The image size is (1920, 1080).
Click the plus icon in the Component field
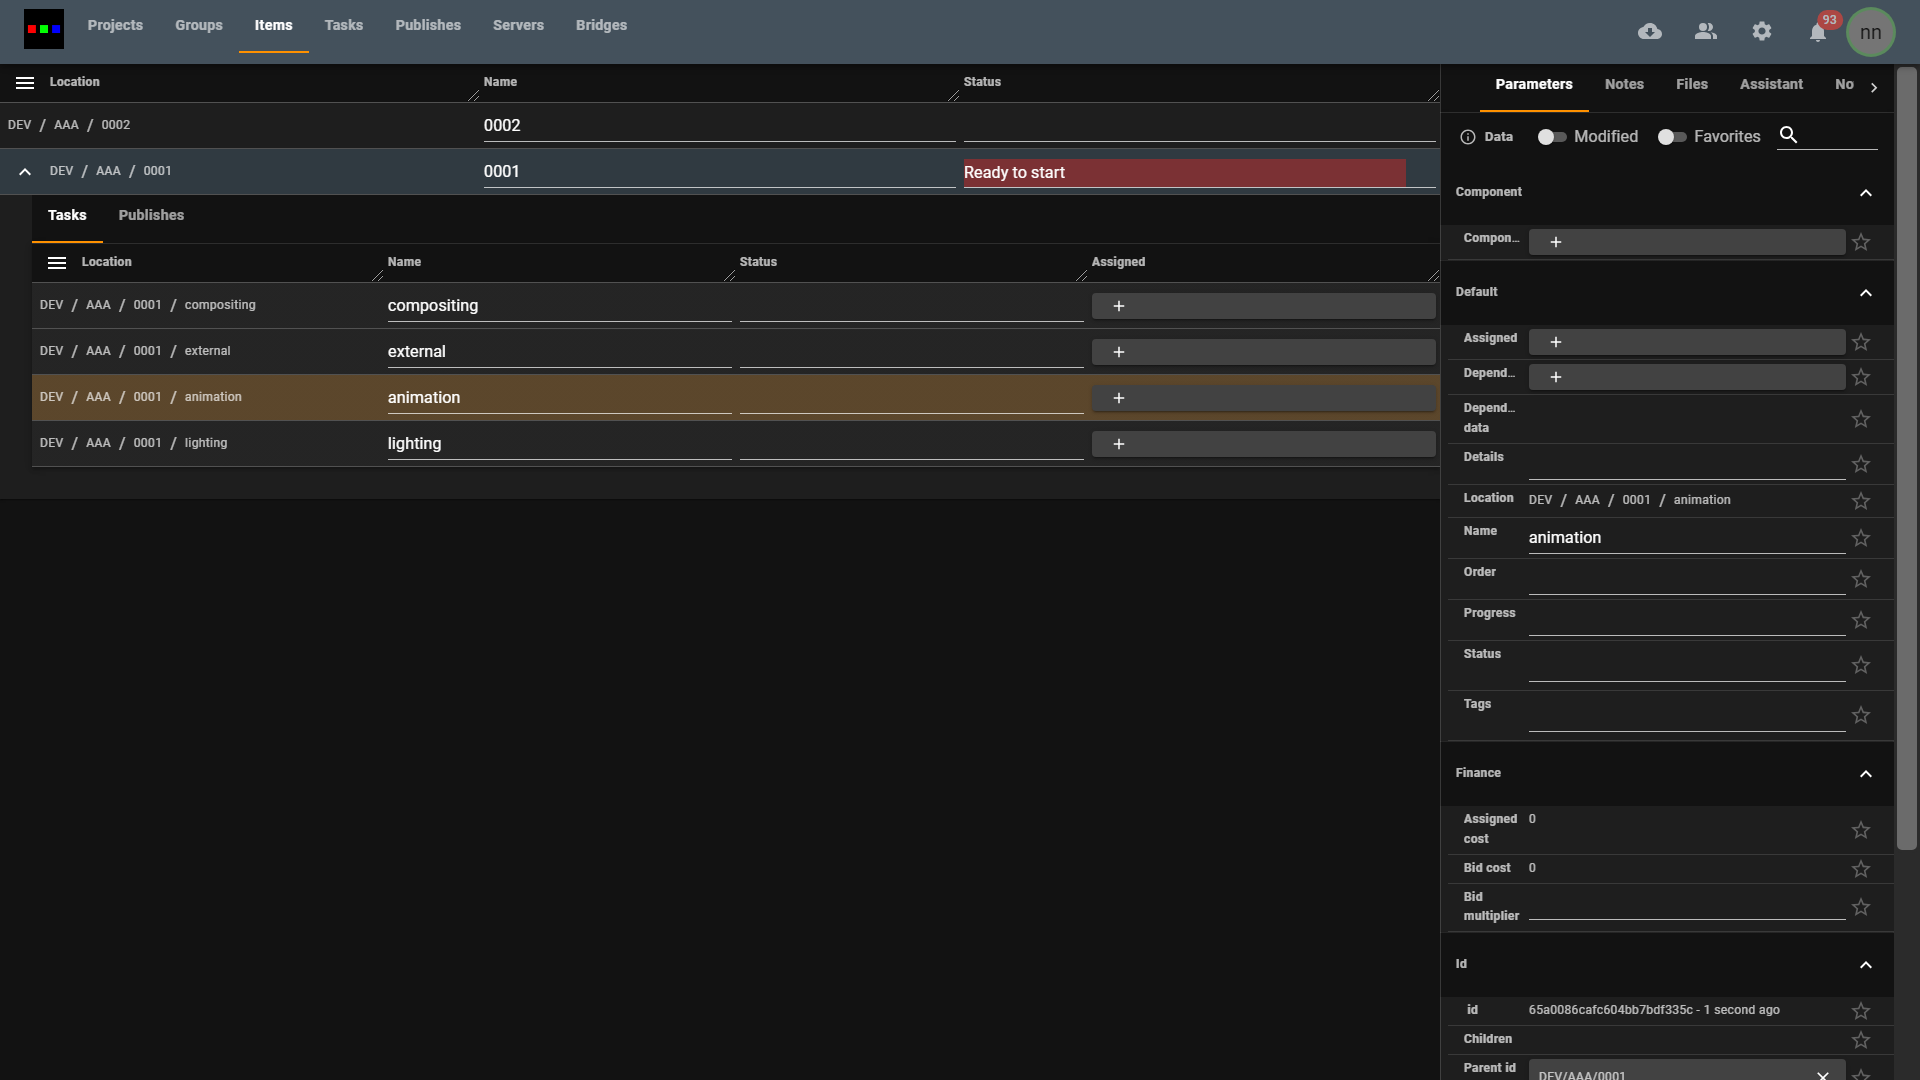pos(1555,242)
